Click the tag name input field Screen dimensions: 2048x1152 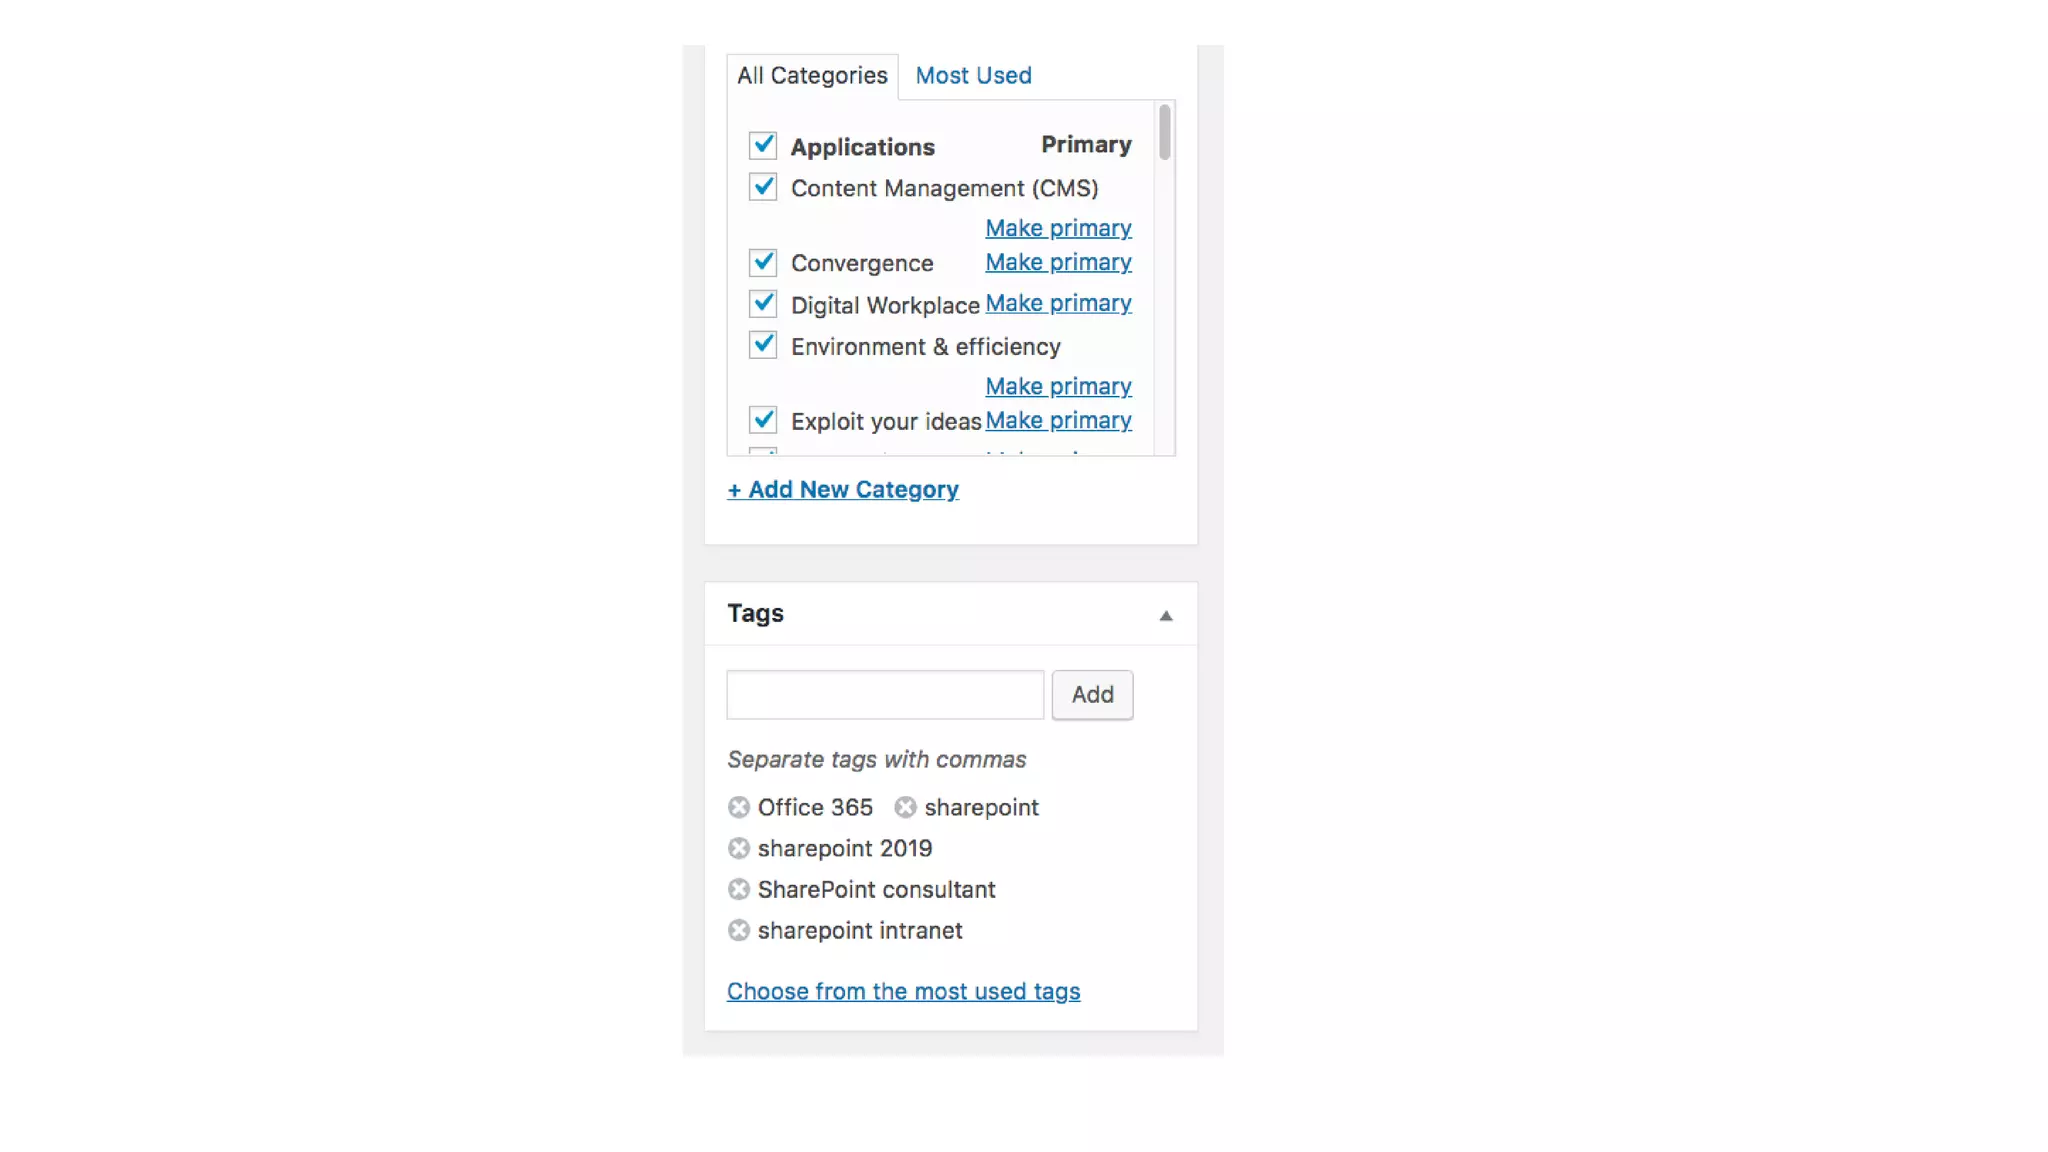(885, 695)
